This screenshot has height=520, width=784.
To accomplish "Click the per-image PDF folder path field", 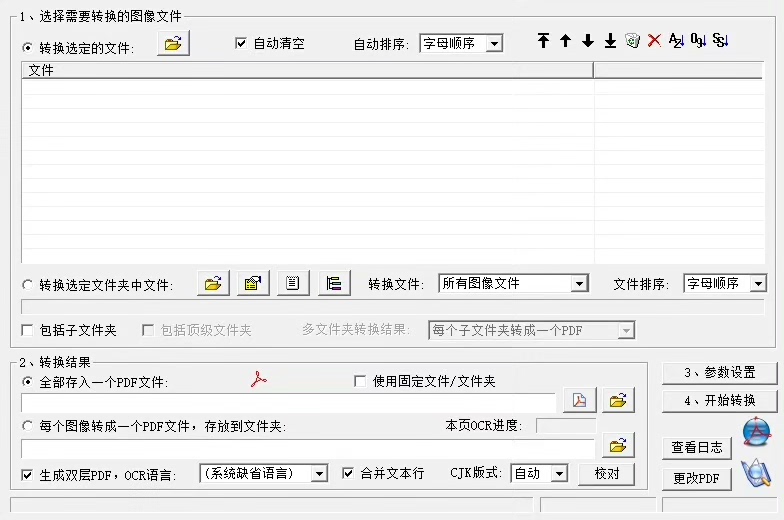I will pos(308,448).
